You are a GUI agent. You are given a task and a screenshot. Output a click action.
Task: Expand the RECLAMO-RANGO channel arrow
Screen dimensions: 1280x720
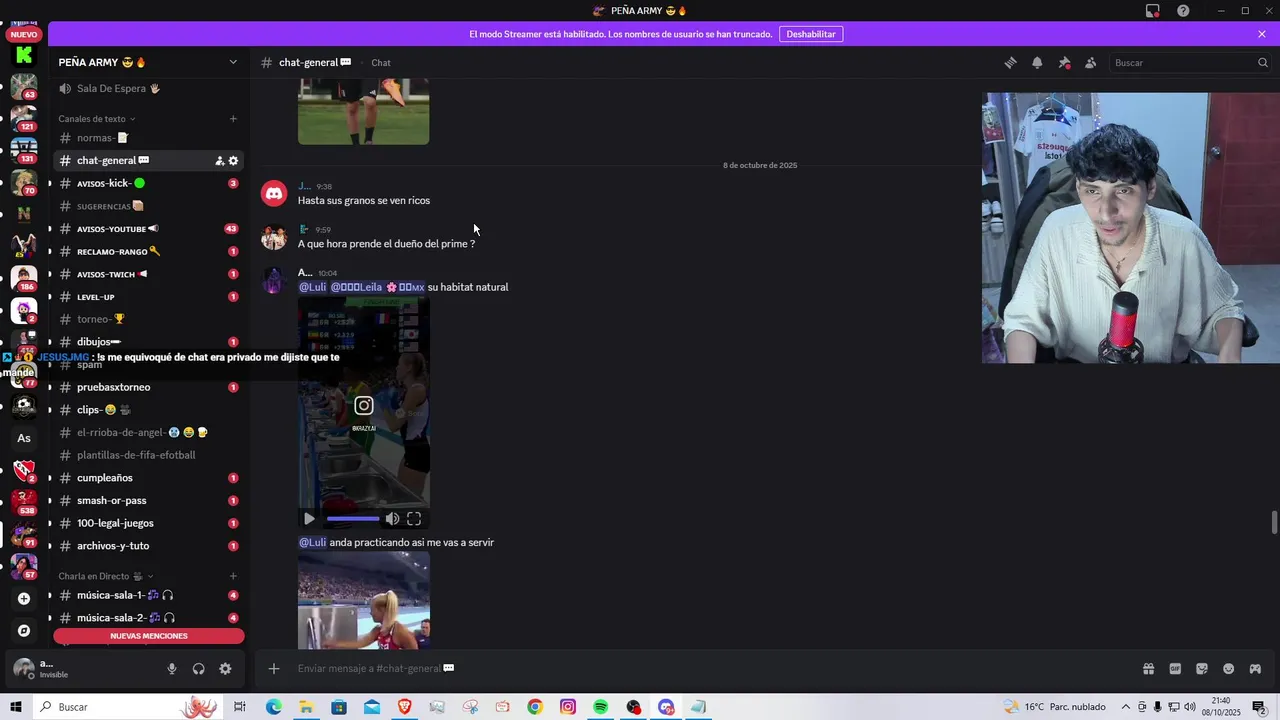tap(50, 252)
